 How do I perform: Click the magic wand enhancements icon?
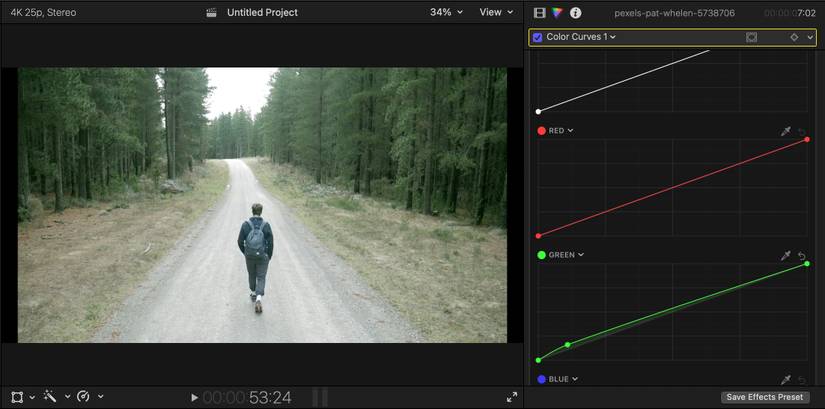coord(51,396)
